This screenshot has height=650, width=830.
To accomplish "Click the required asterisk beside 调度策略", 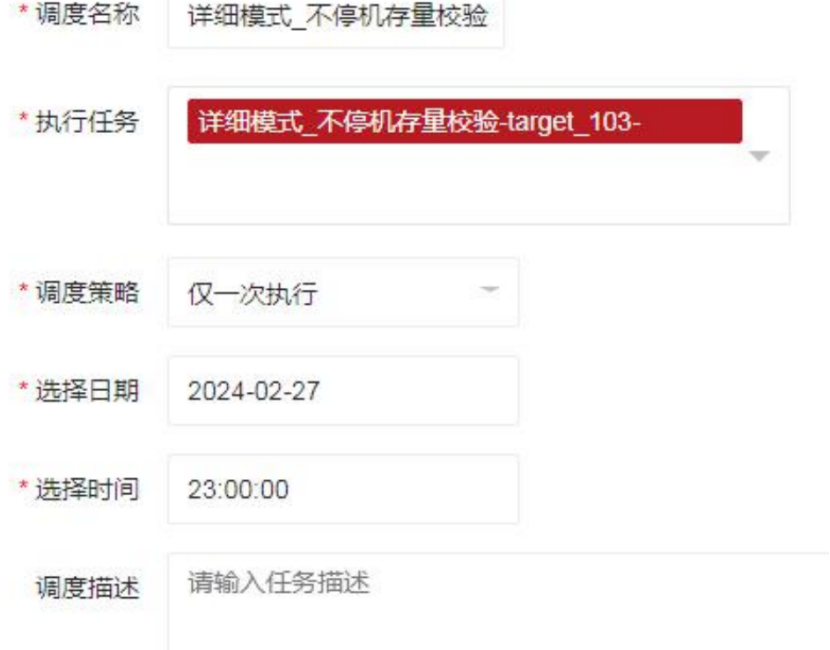I will 23,288.
